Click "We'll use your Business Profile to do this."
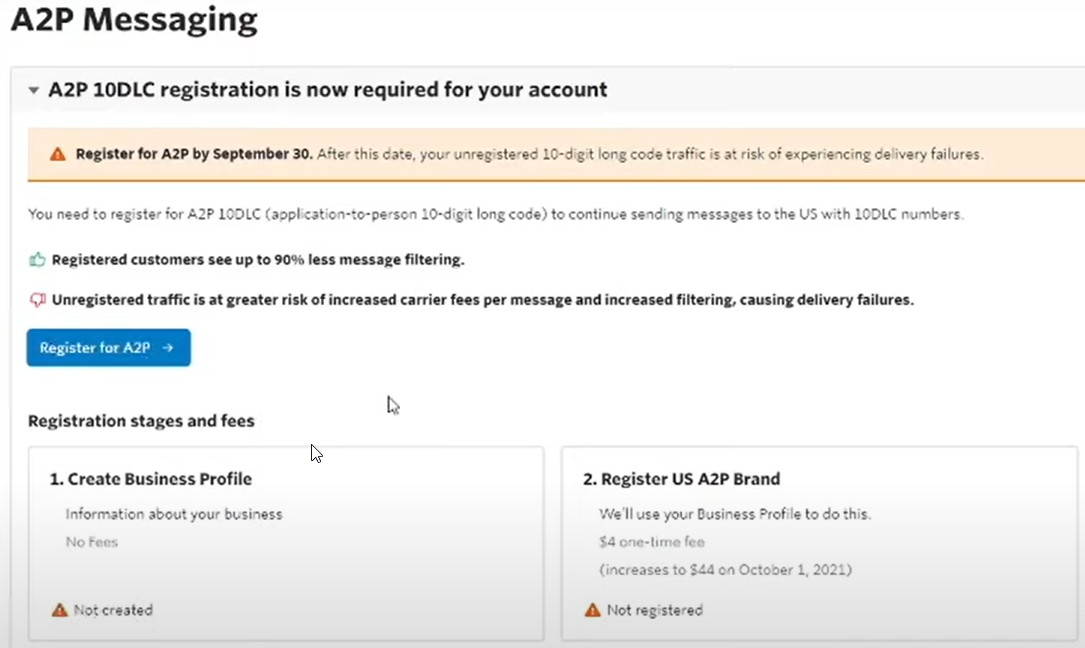The image size is (1085, 648). (735, 514)
